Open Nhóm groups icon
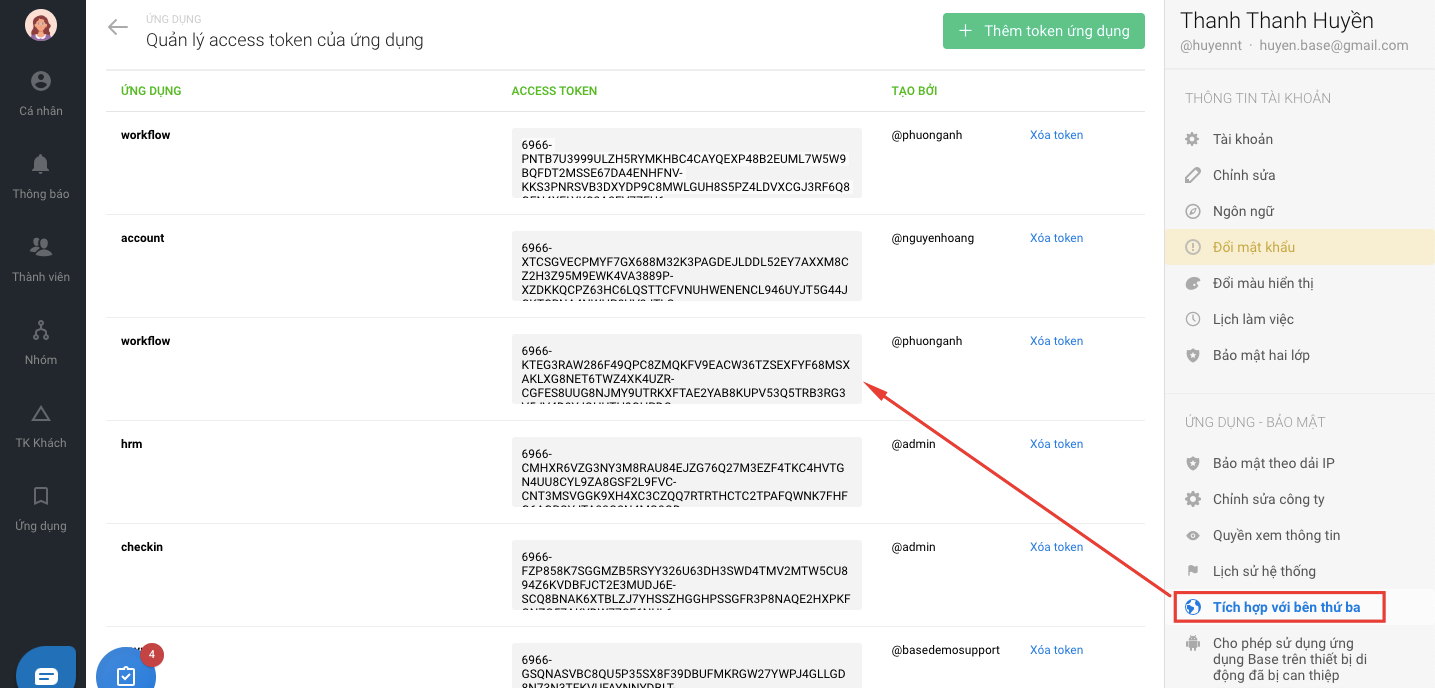1435x688 pixels. 41,330
